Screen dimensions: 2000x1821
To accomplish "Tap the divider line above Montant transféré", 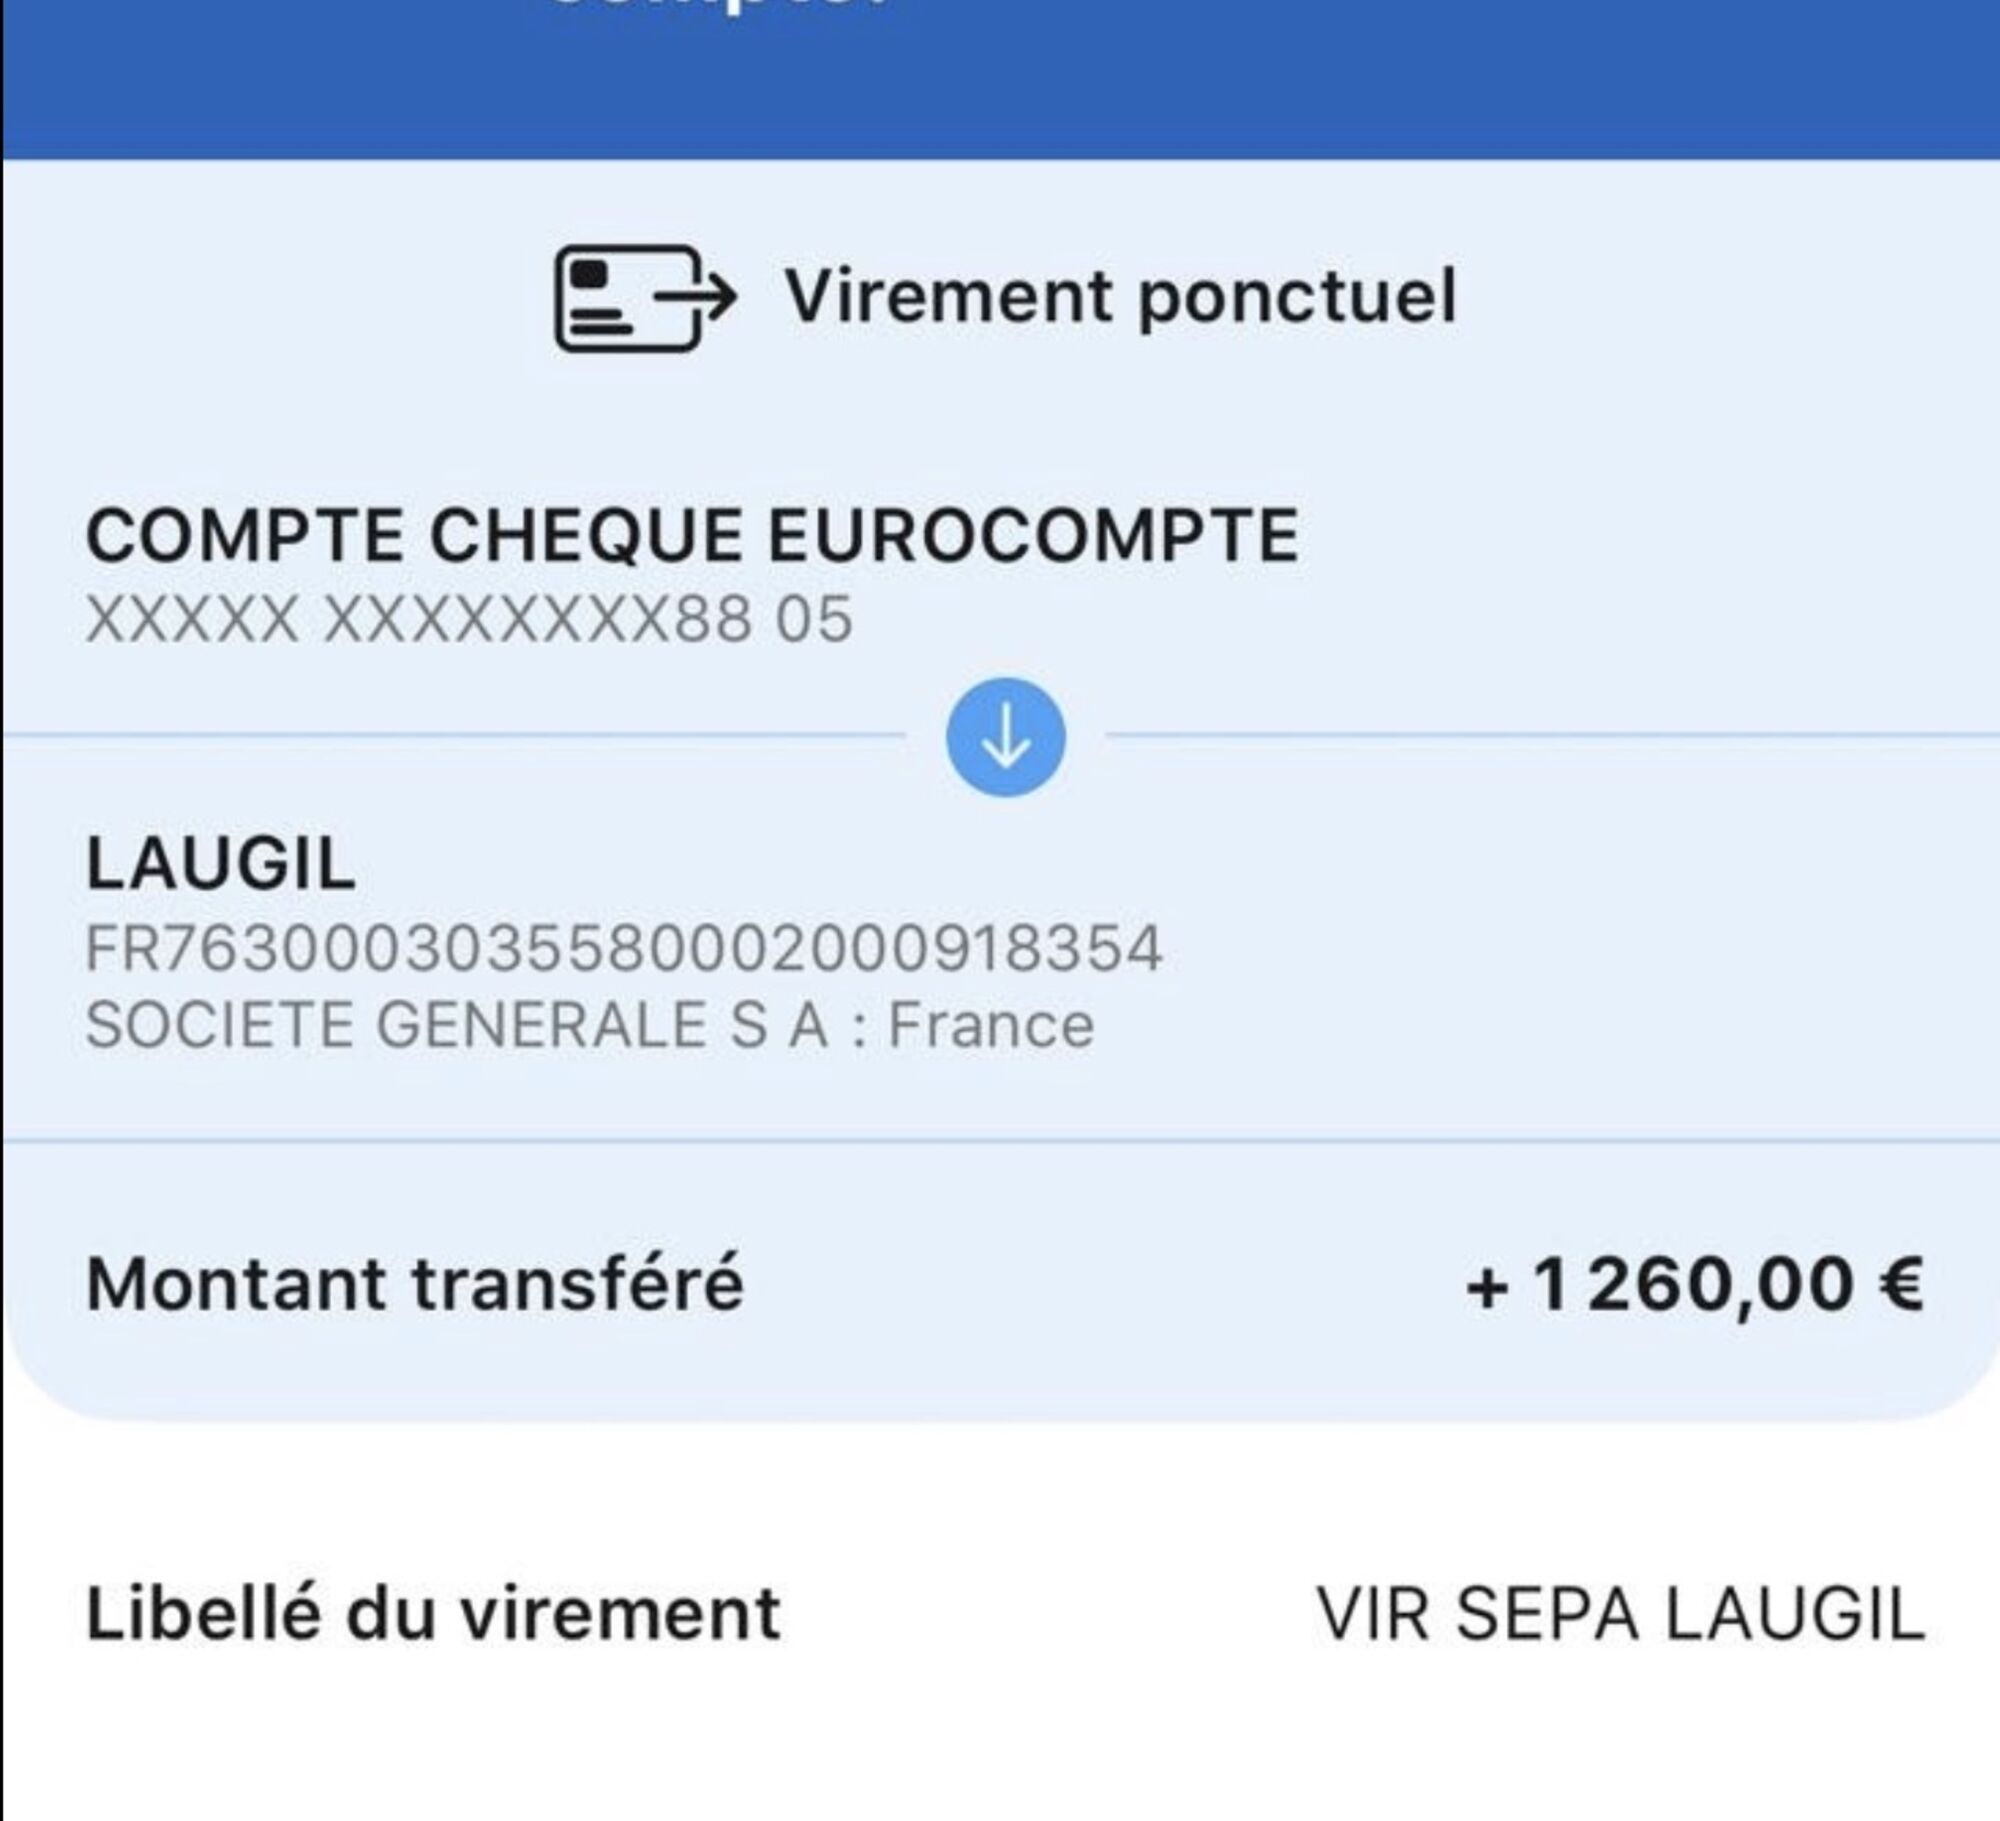I will (1000, 1140).
